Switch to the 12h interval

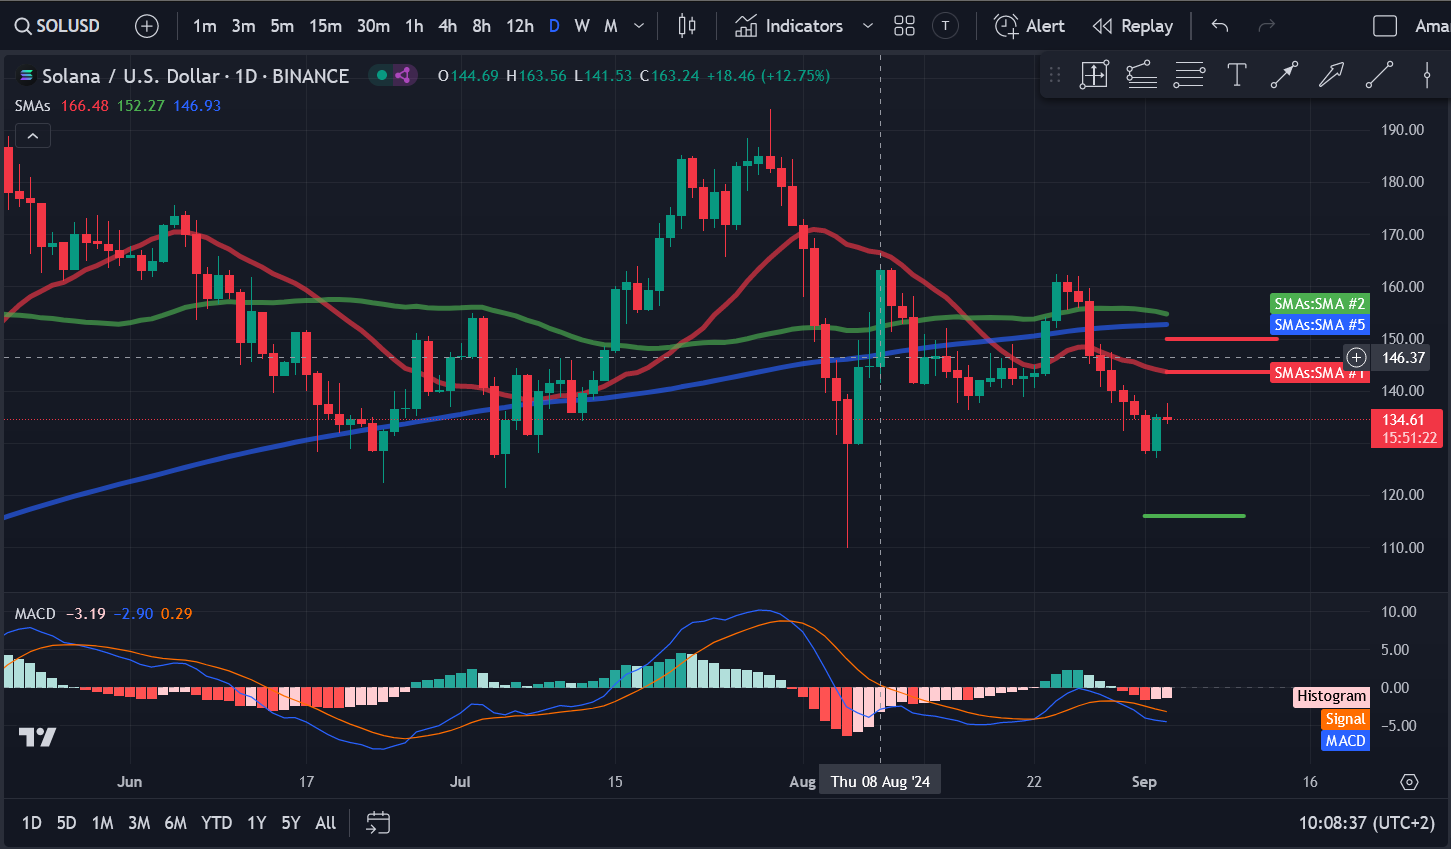(519, 26)
